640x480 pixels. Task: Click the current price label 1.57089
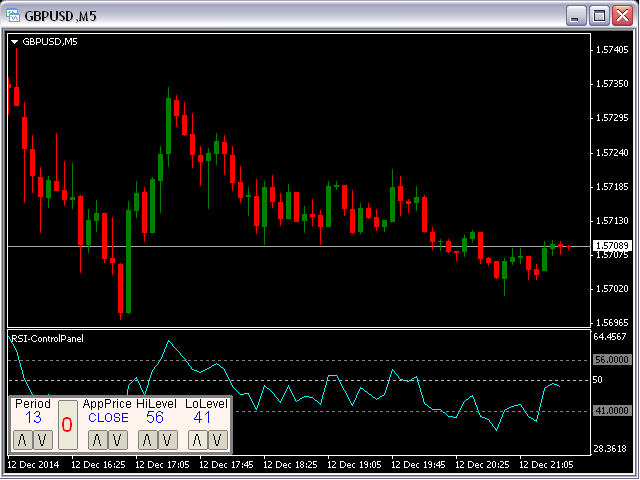tap(612, 246)
